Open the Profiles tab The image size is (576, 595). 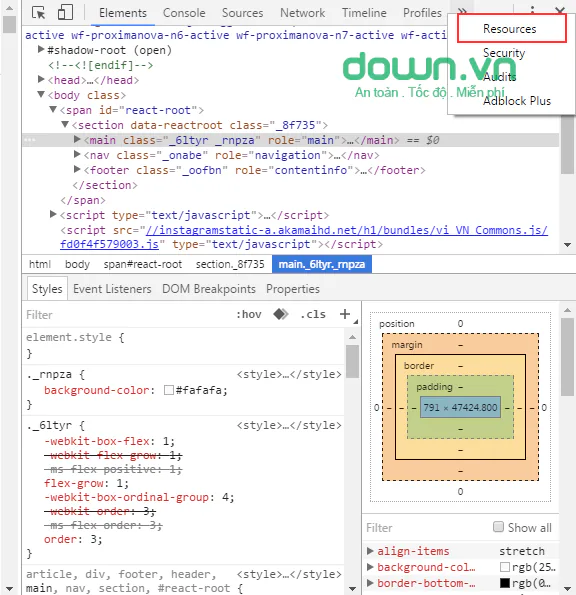tap(422, 13)
